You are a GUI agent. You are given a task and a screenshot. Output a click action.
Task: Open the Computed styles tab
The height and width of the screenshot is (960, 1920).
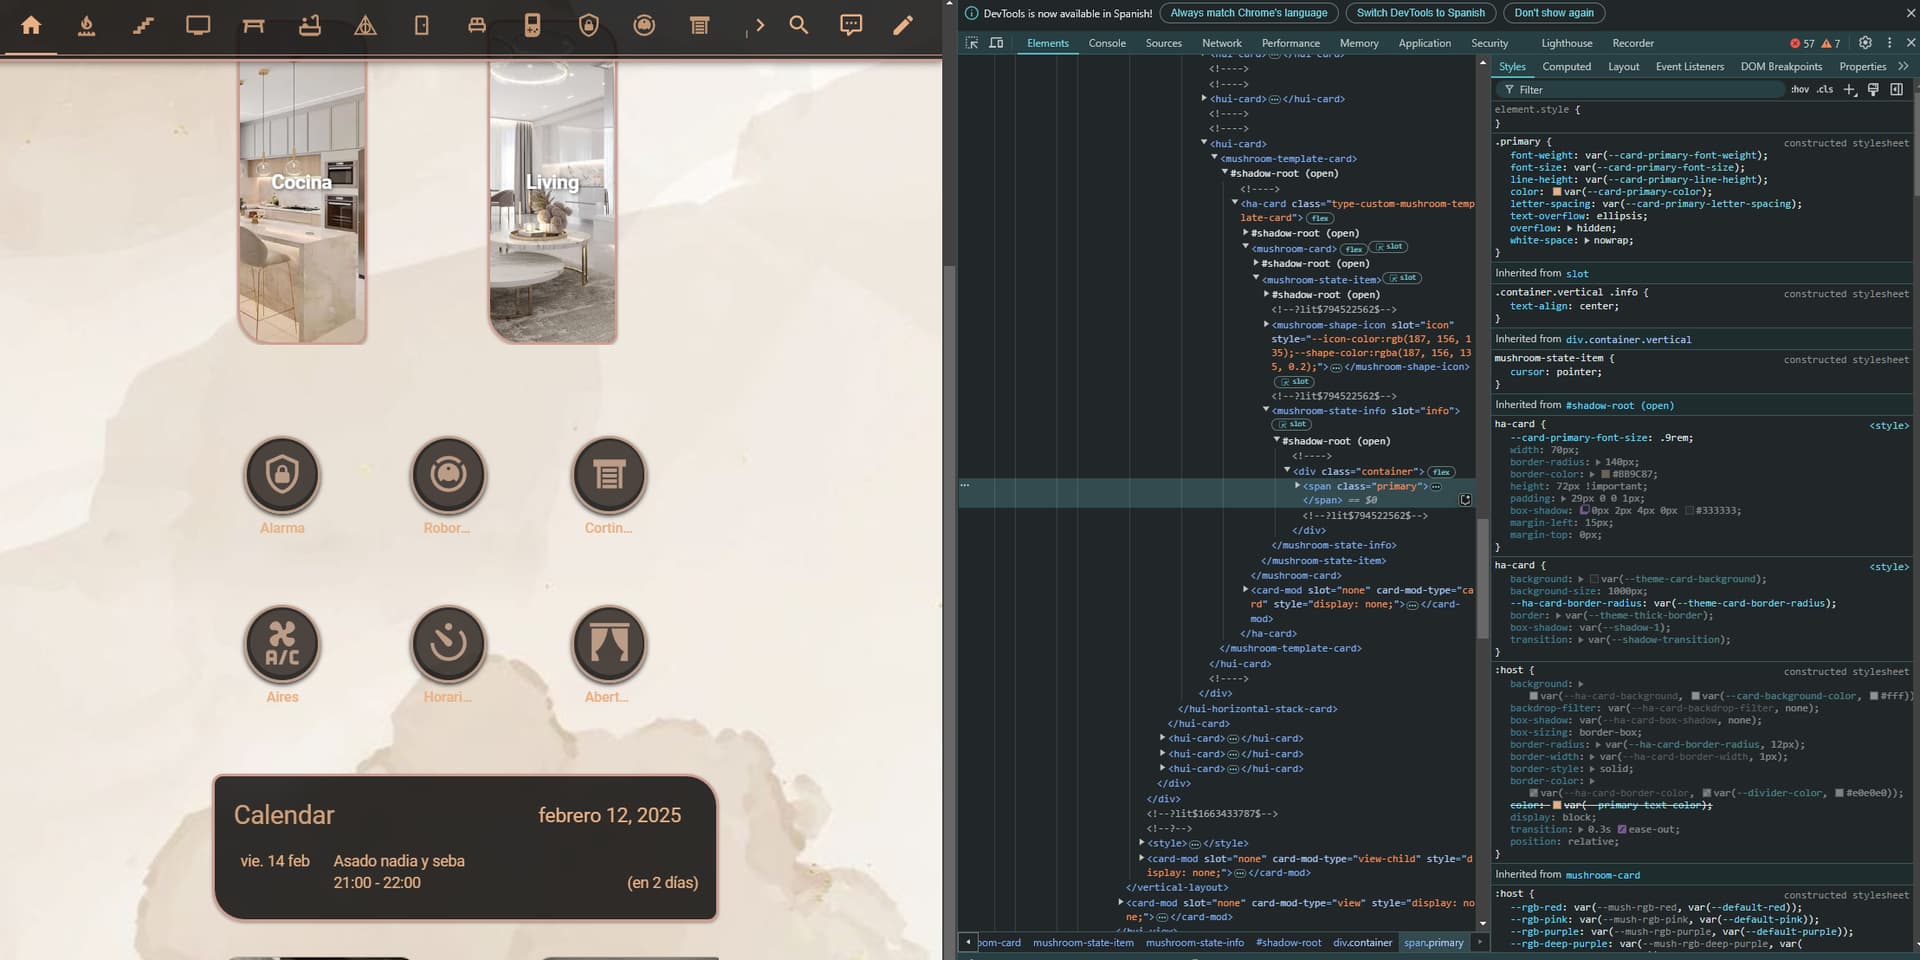pyautogui.click(x=1566, y=66)
